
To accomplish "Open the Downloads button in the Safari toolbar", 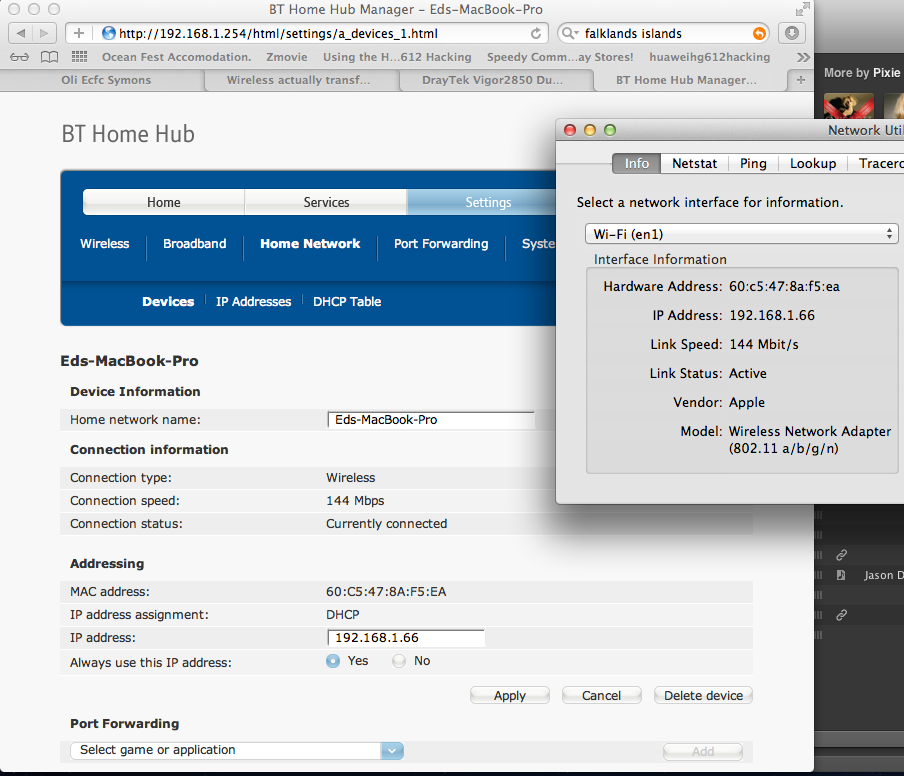I will pyautogui.click(x=792, y=33).
